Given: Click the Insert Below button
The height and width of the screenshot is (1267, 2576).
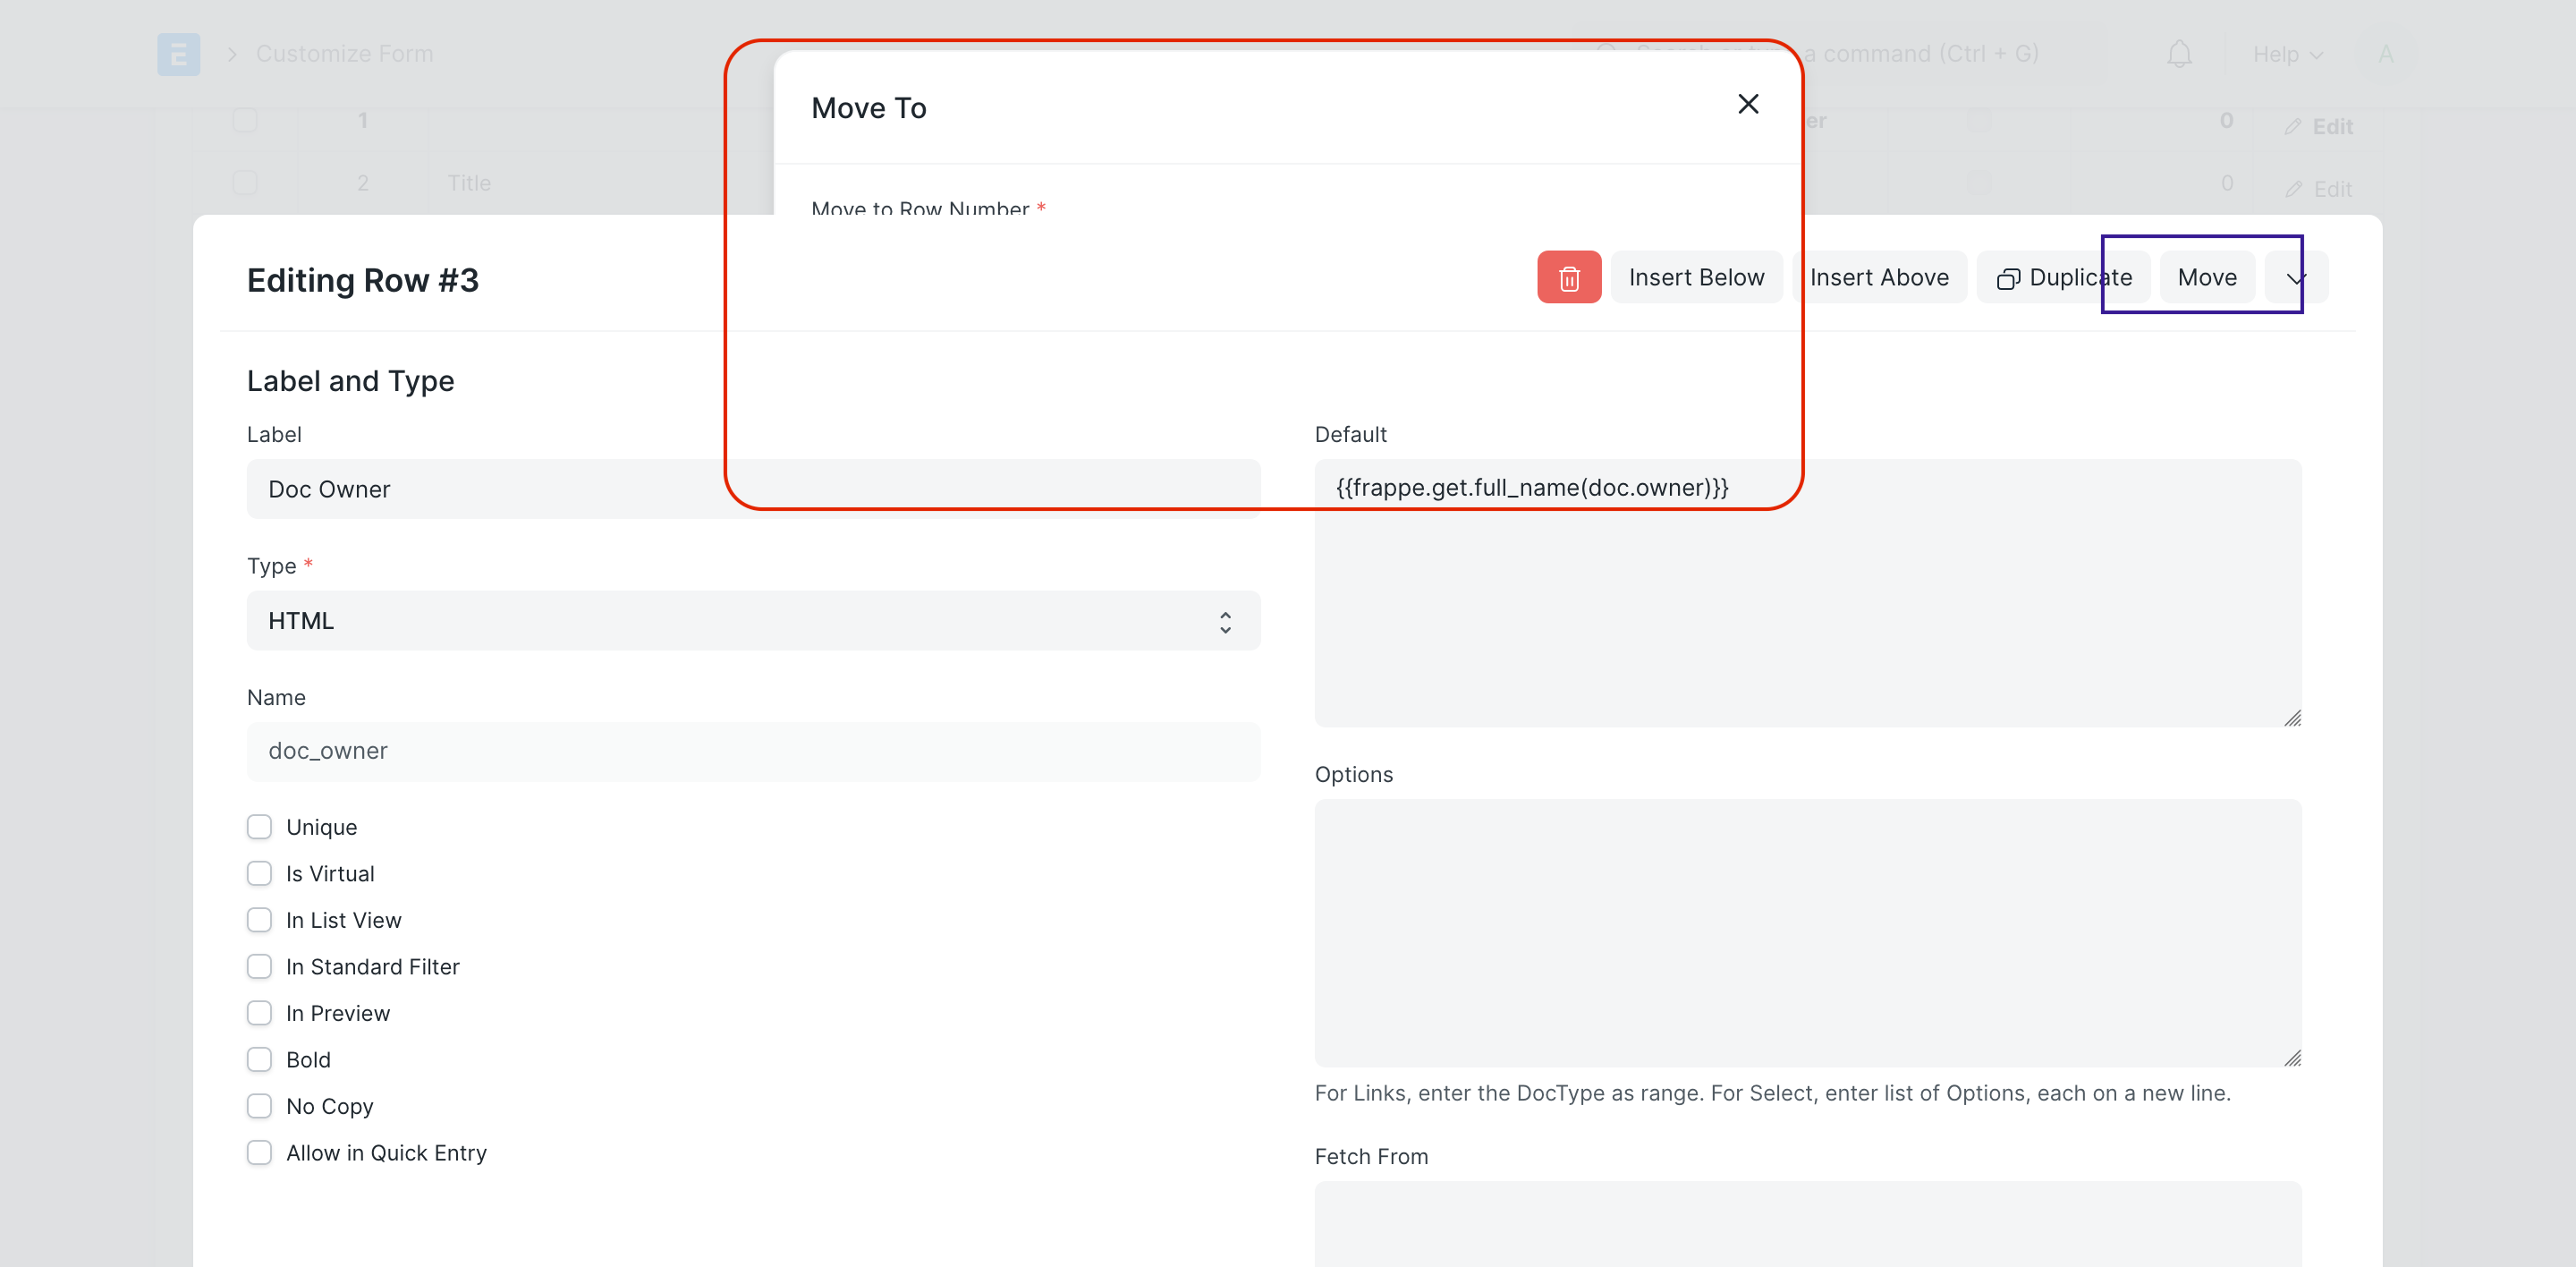Looking at the screenshot, I should [x=1696, y=277].
